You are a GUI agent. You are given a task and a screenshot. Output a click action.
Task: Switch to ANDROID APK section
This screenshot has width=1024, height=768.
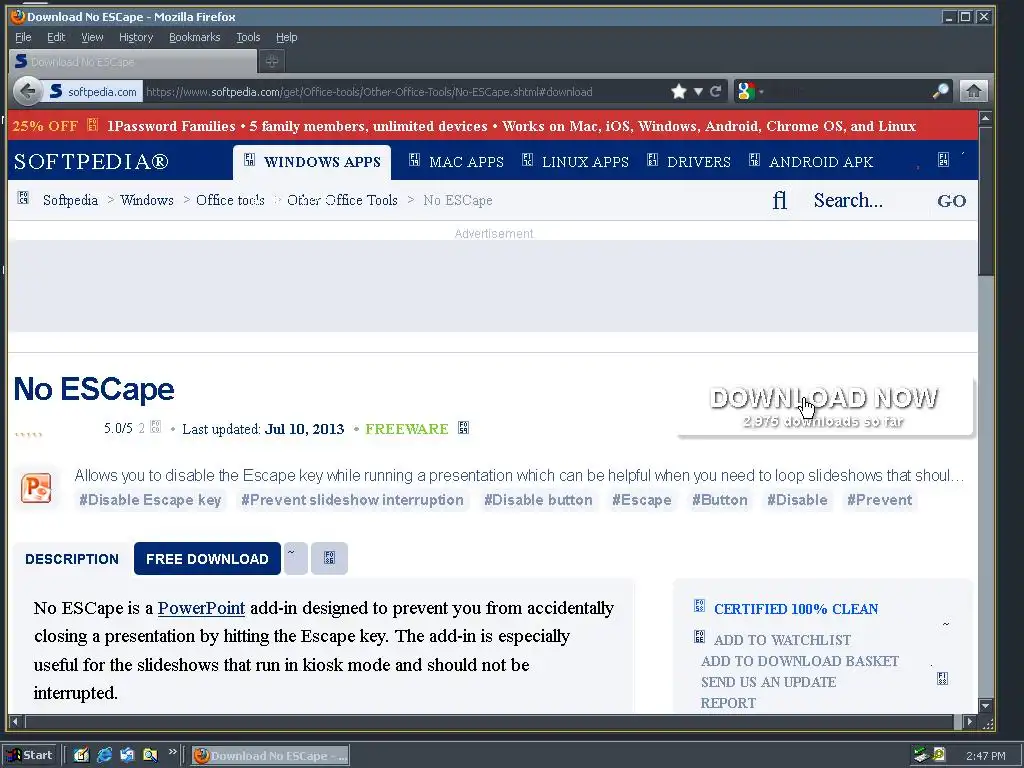click(811, 161)
